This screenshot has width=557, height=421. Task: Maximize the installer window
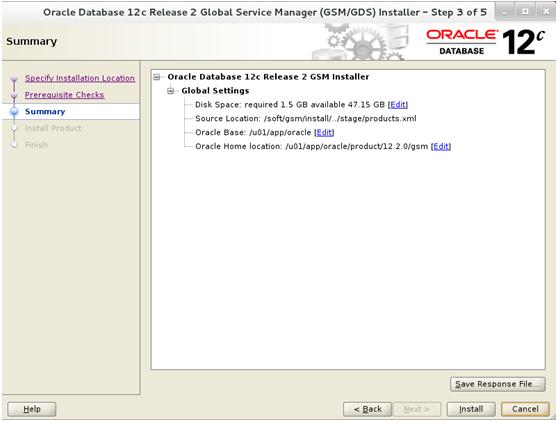525,12
